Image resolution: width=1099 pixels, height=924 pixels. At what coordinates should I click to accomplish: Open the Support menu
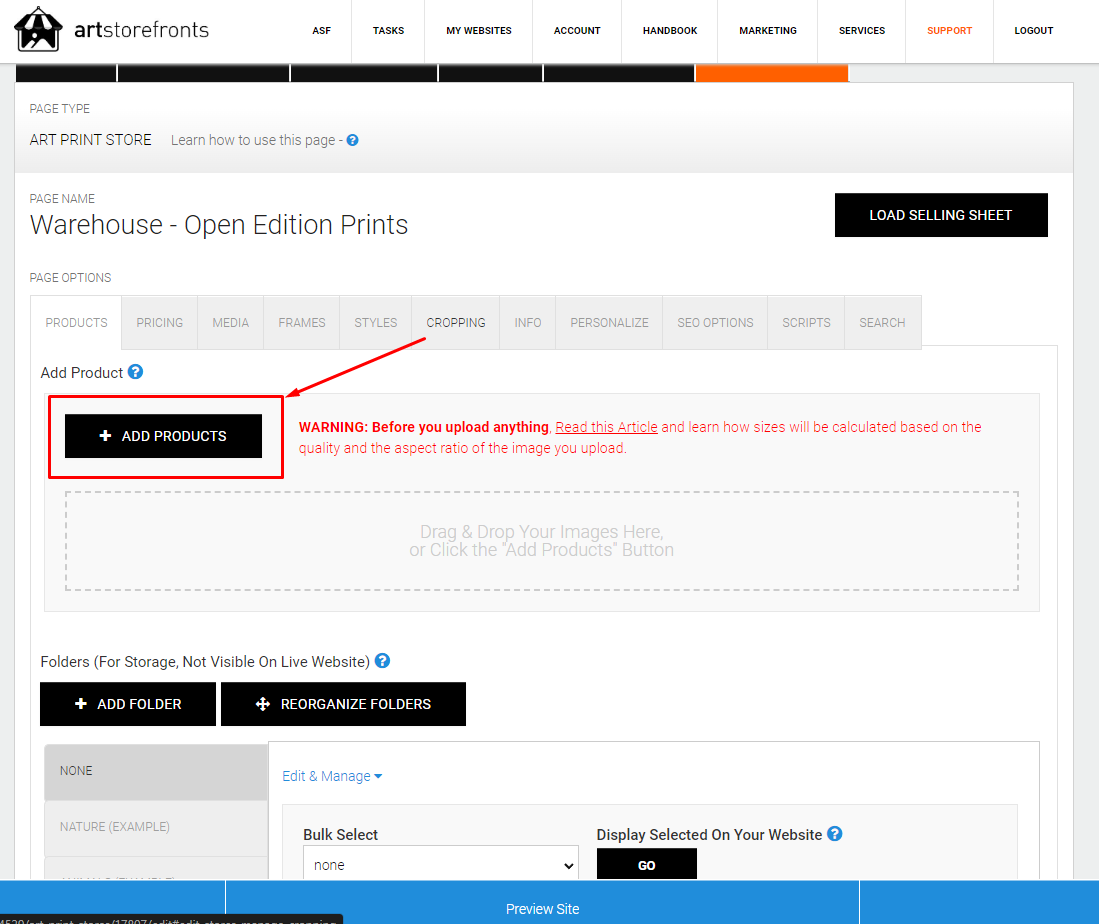949,31
